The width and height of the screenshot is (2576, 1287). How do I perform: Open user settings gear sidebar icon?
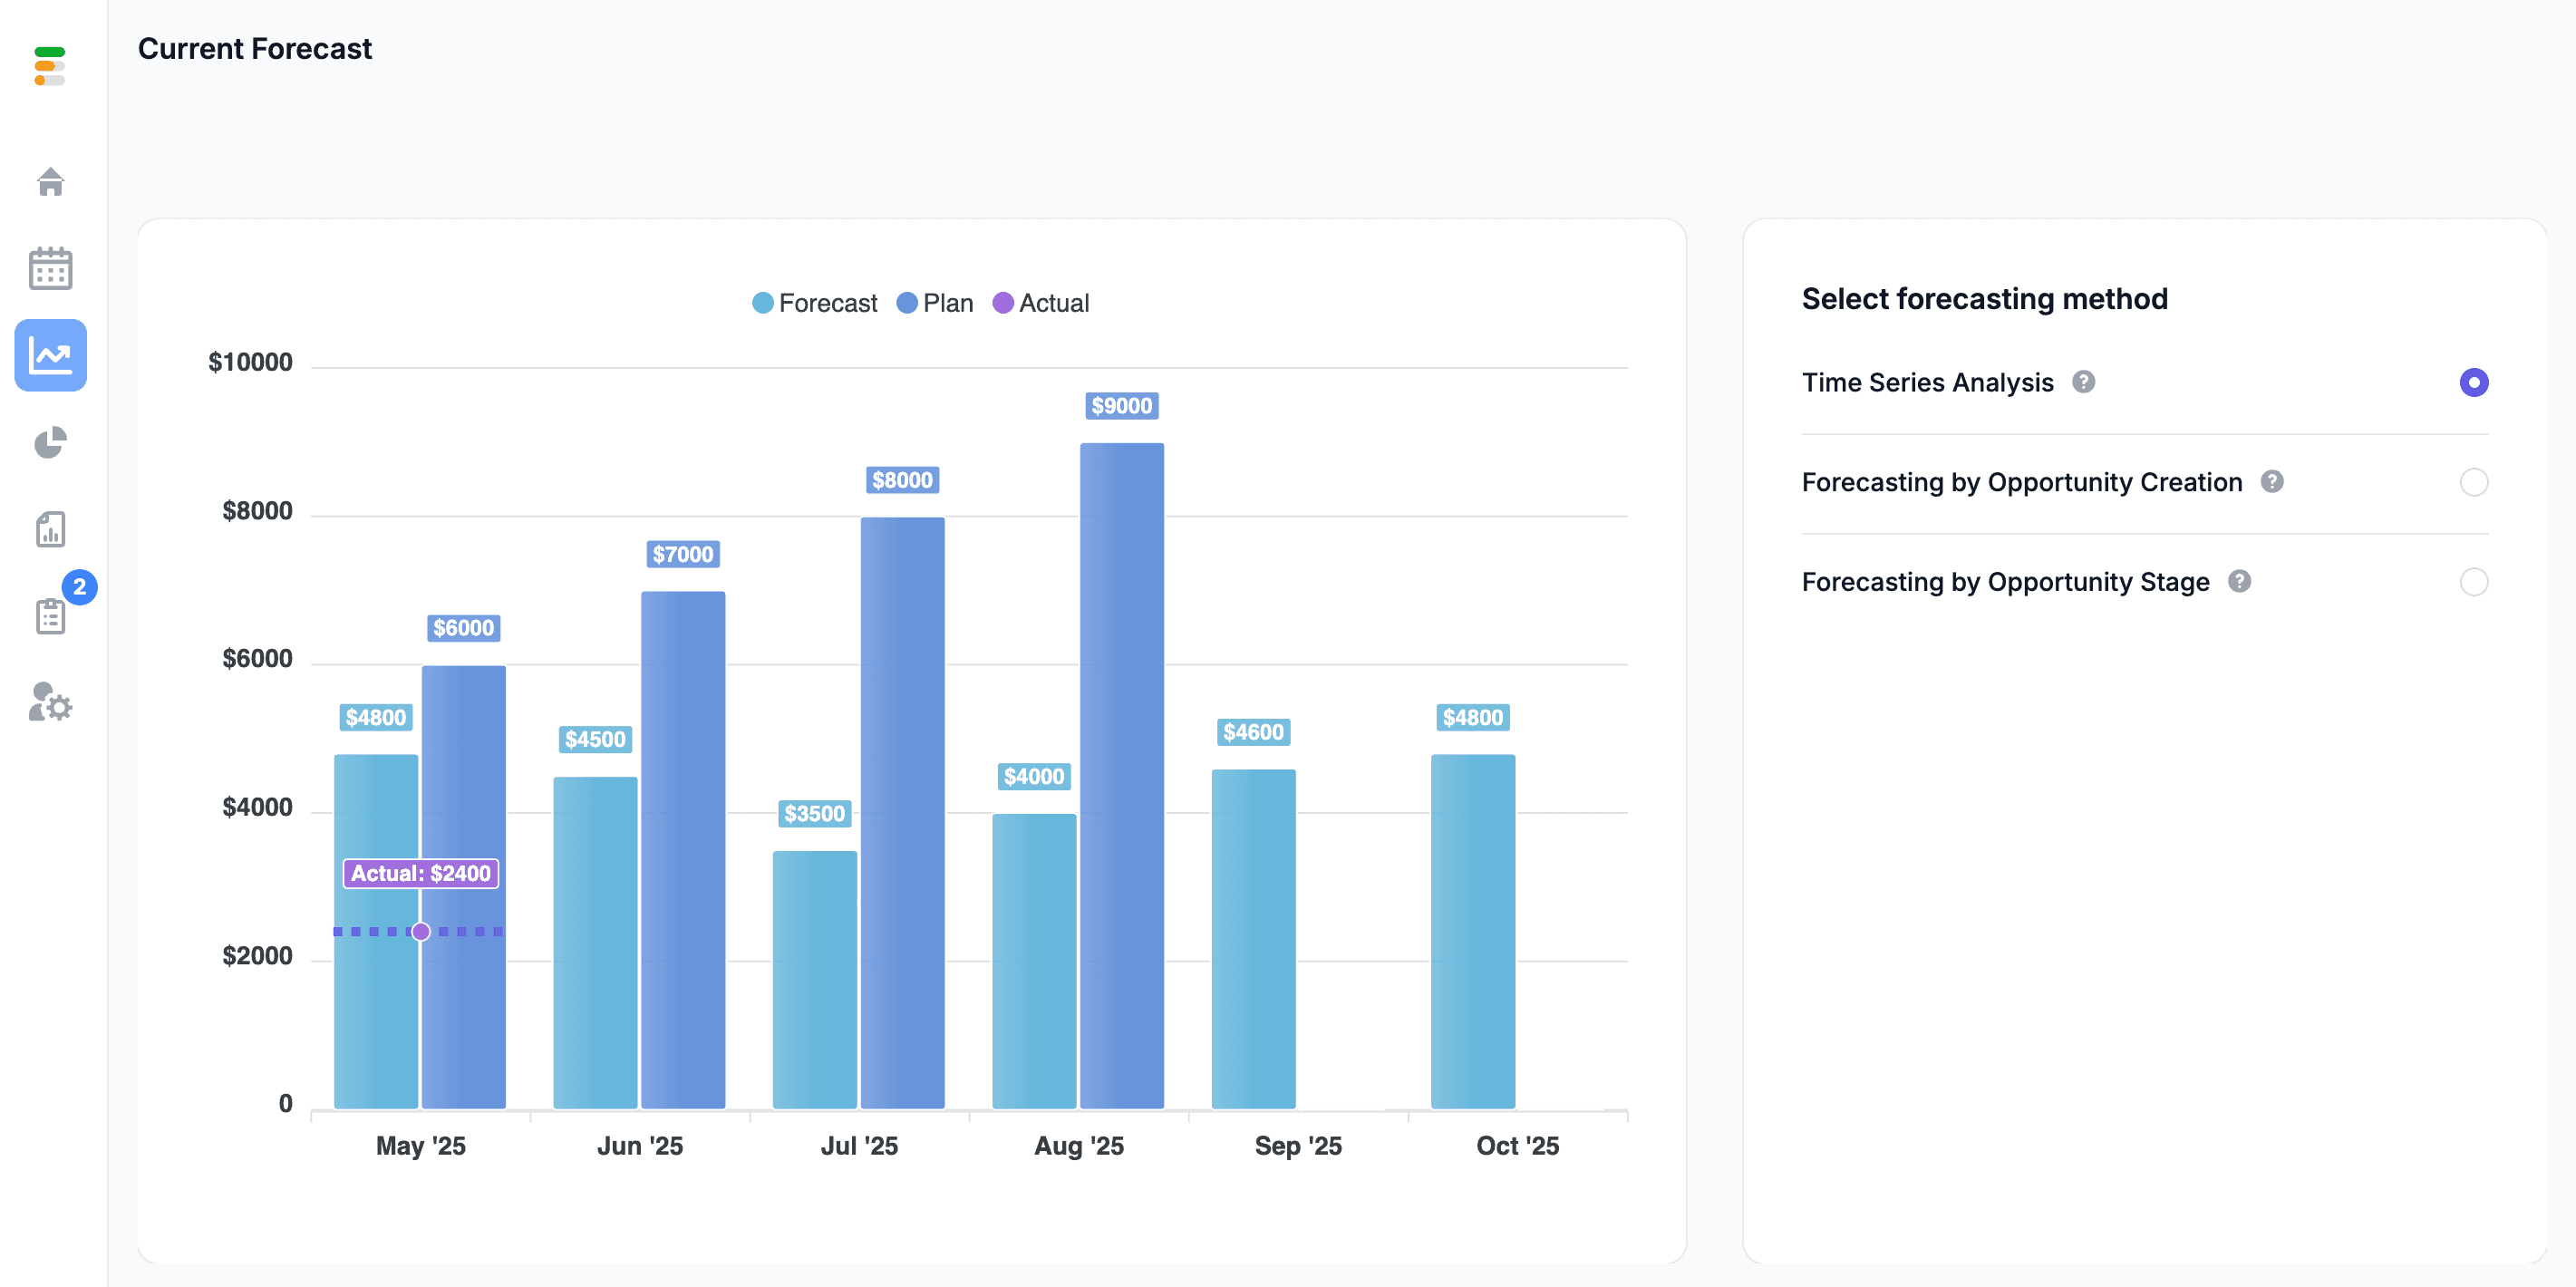[x=50, y=702]
